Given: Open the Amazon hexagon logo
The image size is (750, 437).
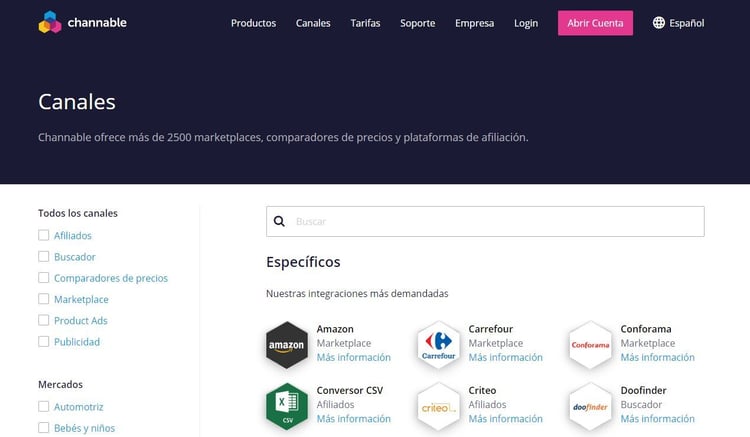Looking at the screenshot, I should coord(287,345).
